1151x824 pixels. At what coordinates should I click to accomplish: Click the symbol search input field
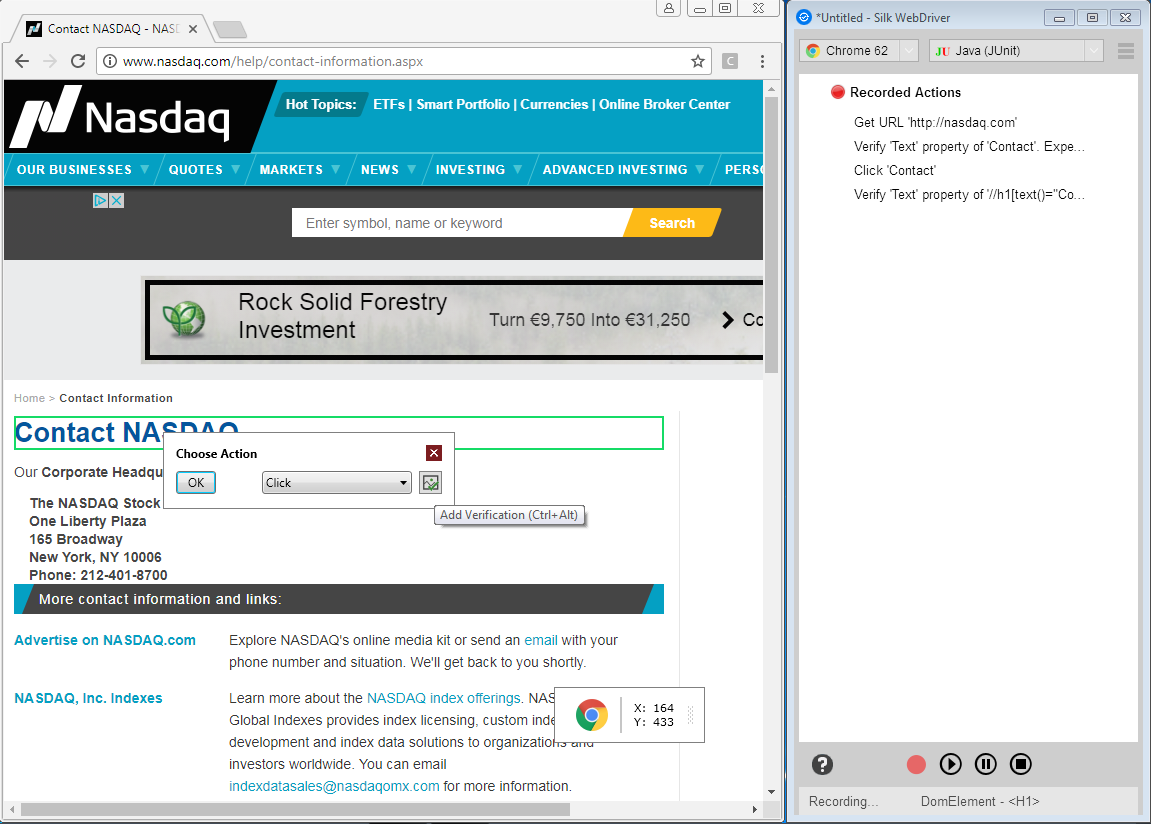[x=459, y=223]
